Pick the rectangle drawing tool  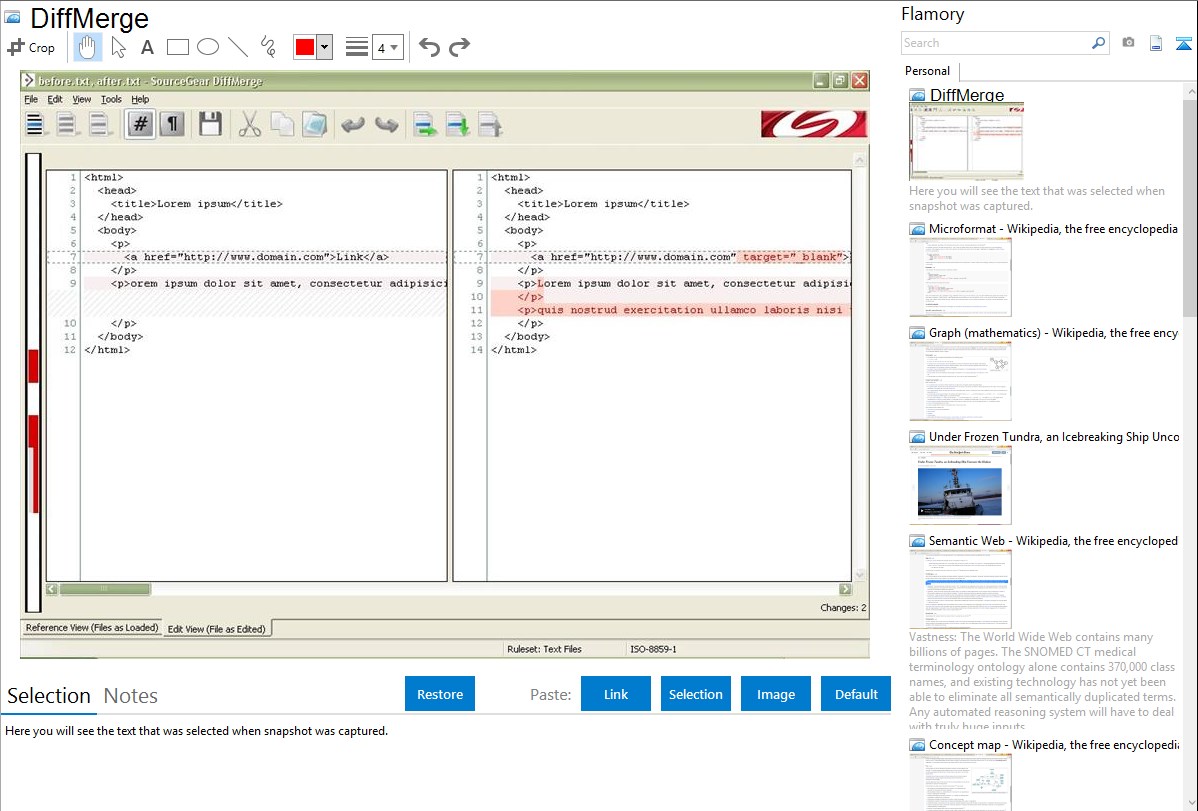click(x=177, y=47)
